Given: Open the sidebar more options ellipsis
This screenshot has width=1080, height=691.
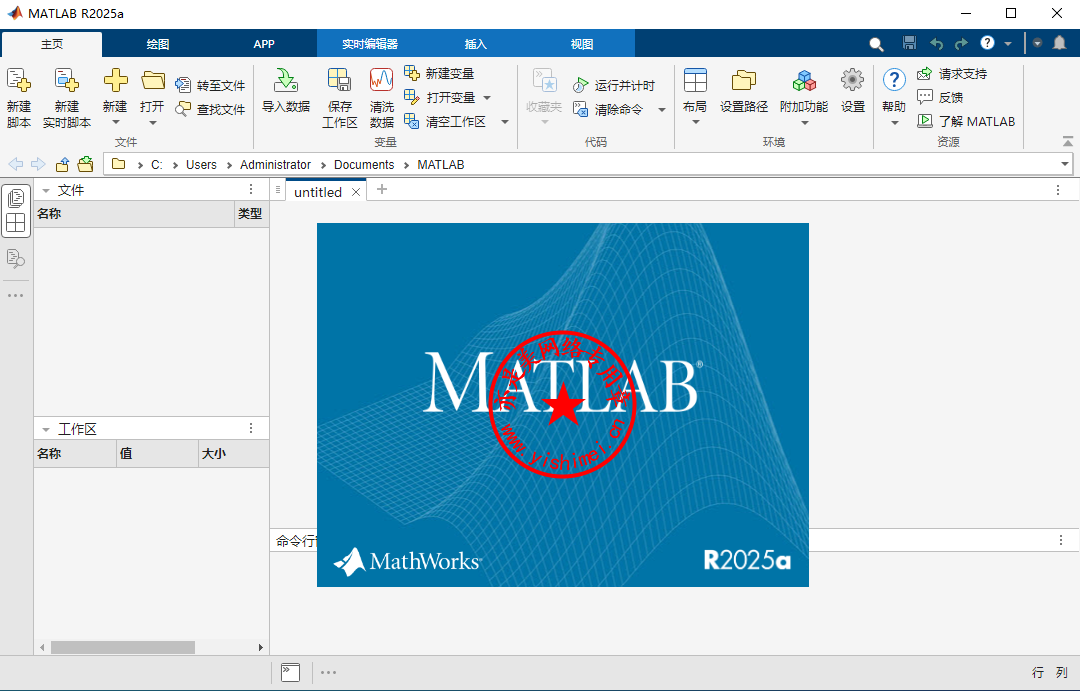Looking at the screenshot, I should 15,296.
